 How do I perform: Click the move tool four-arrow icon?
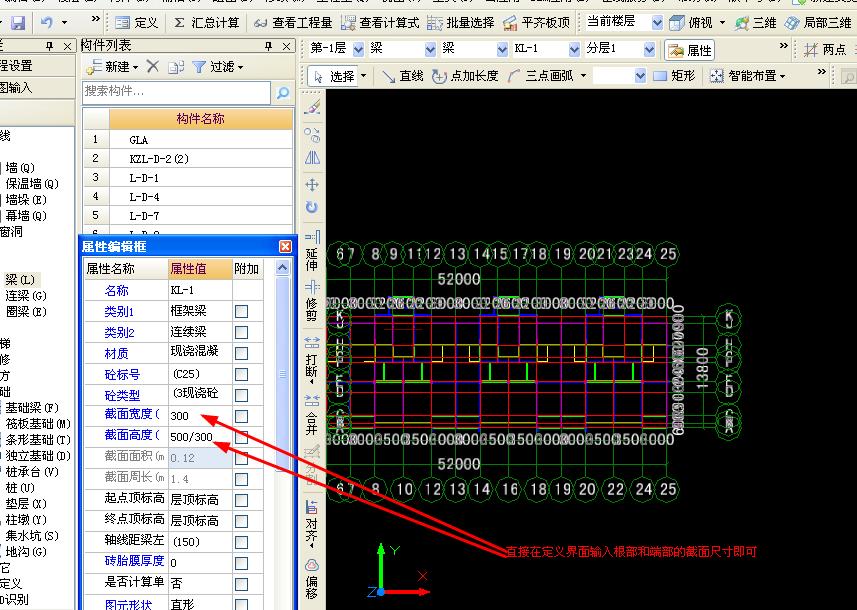click(x=312, y=184)
